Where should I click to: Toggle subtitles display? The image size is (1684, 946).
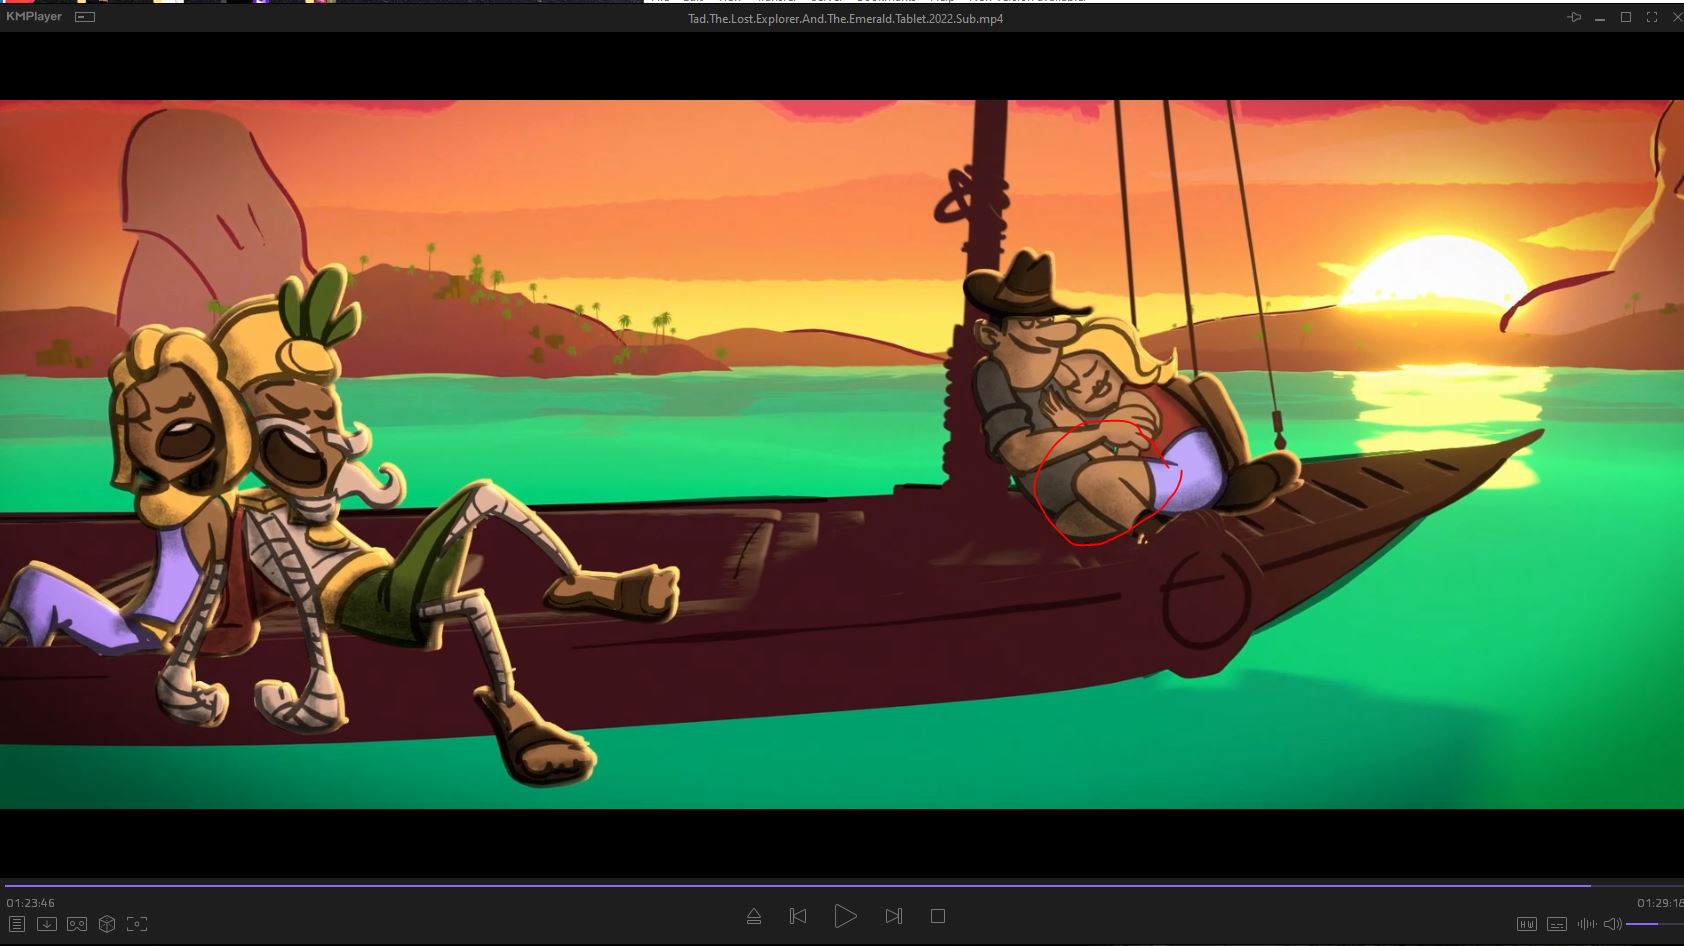pyautogui.click(x=1556, y=924)
